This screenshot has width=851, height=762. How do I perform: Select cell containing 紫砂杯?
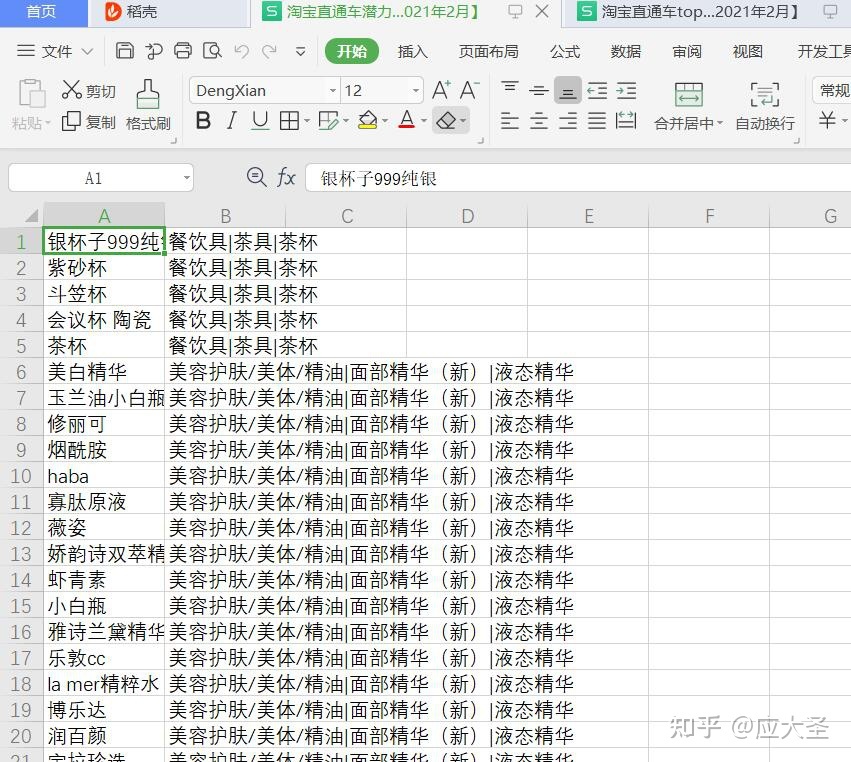104,268
